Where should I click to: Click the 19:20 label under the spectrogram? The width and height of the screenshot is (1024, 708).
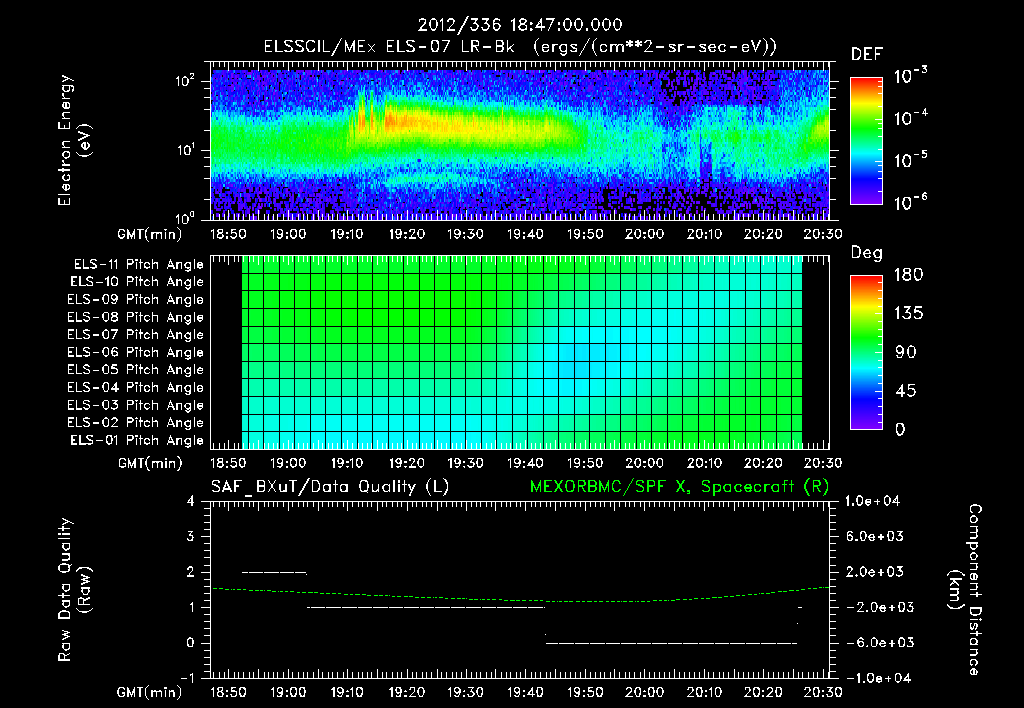pos(406,234)
